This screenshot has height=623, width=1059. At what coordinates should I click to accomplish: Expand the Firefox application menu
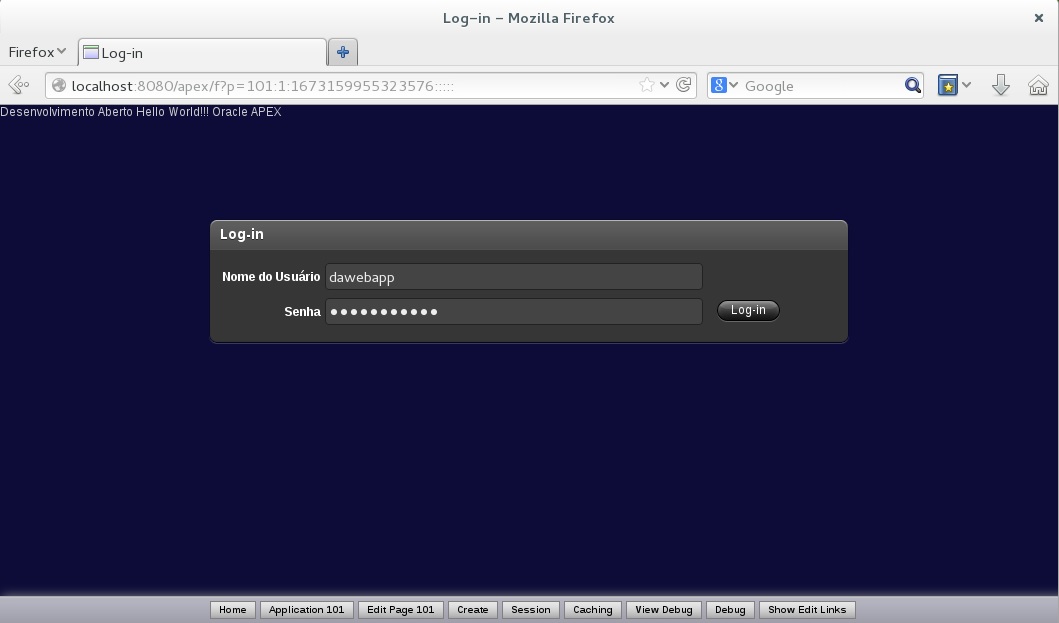[37, 52]
